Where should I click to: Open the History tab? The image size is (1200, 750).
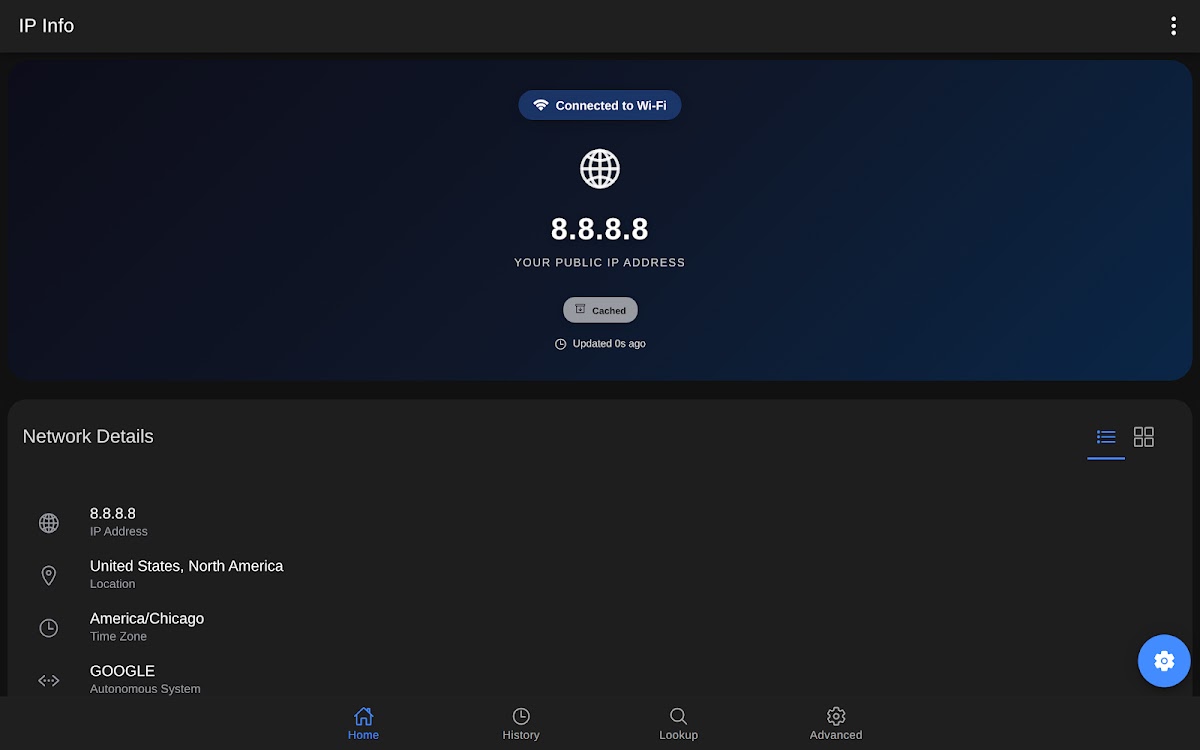tap(521, 723)
